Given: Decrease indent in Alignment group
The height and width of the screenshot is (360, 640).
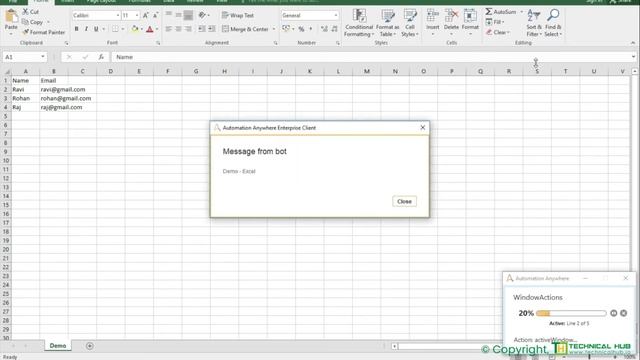Looking at the screenshot, I should point(202,29).
